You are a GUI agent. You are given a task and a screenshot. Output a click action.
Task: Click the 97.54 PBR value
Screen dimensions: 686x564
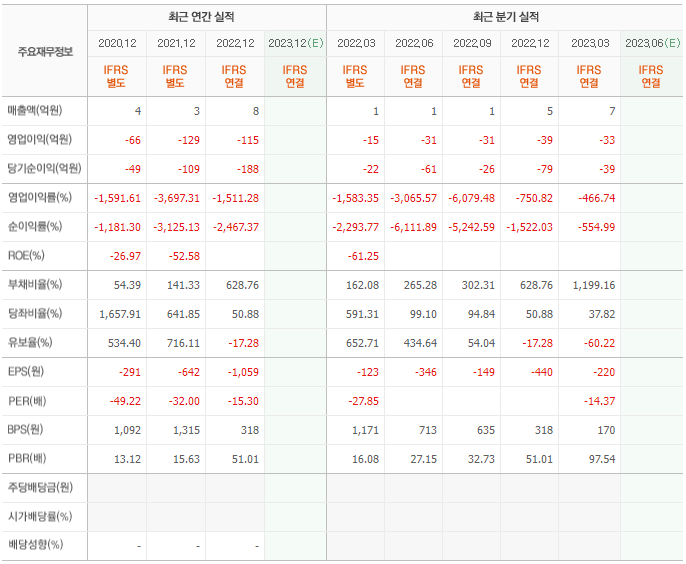[602, 459]
